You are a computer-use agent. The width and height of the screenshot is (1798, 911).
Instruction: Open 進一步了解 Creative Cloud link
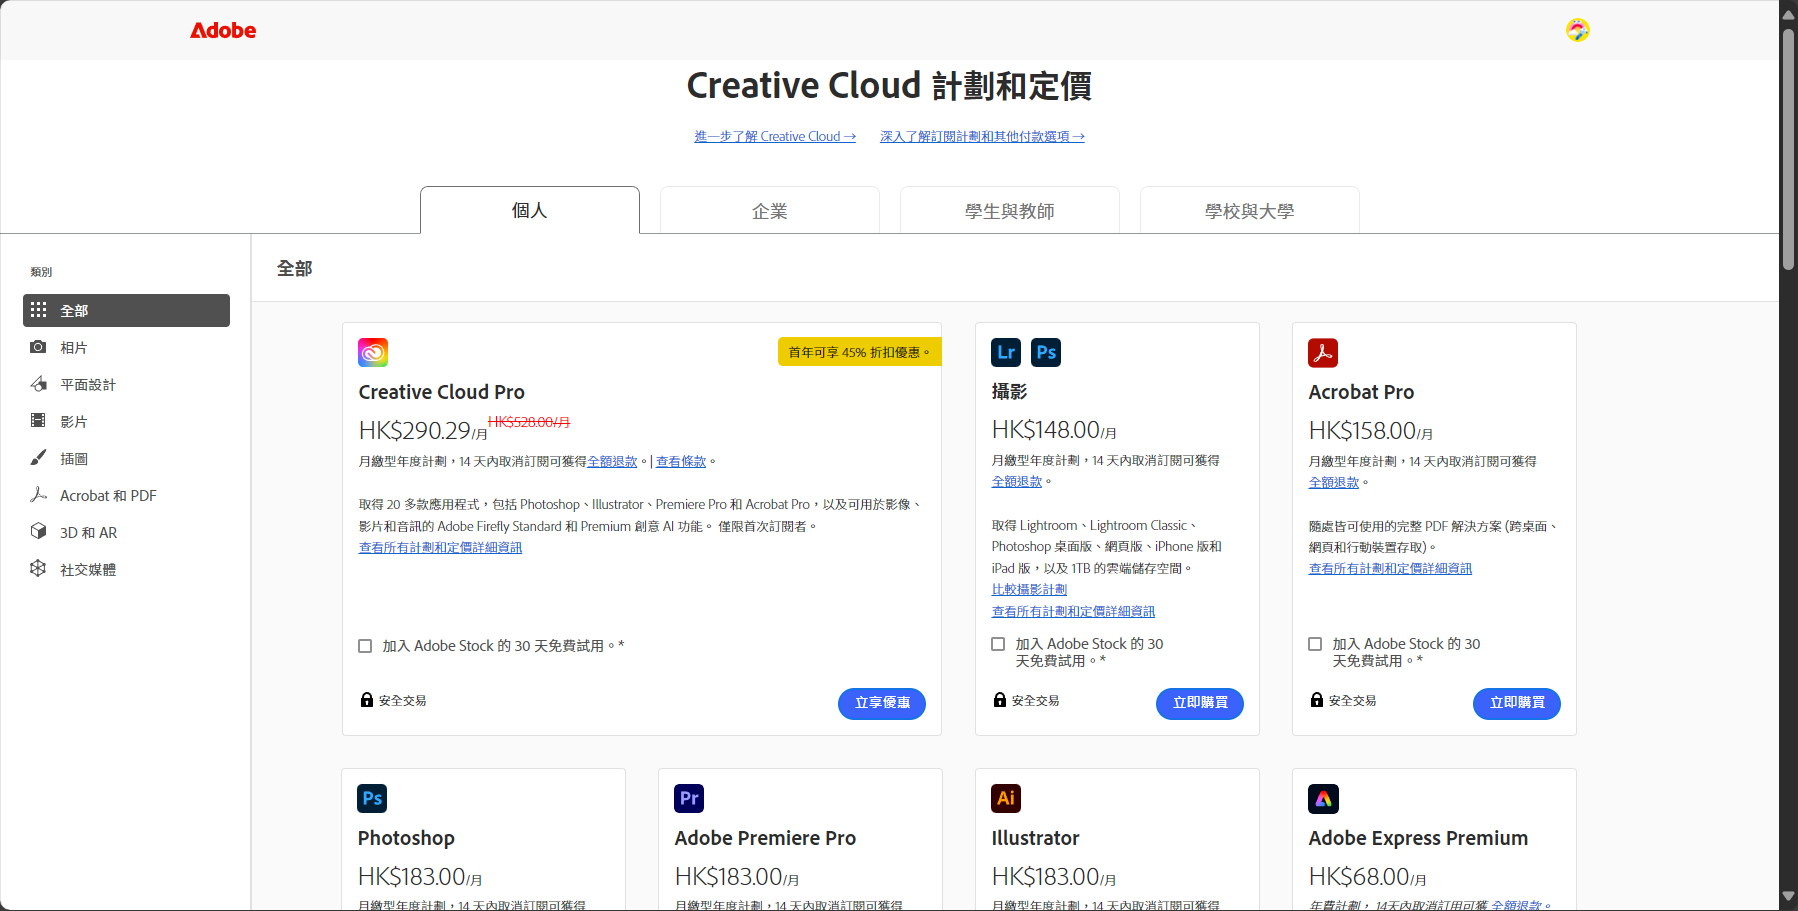click(x=775, y=137)
